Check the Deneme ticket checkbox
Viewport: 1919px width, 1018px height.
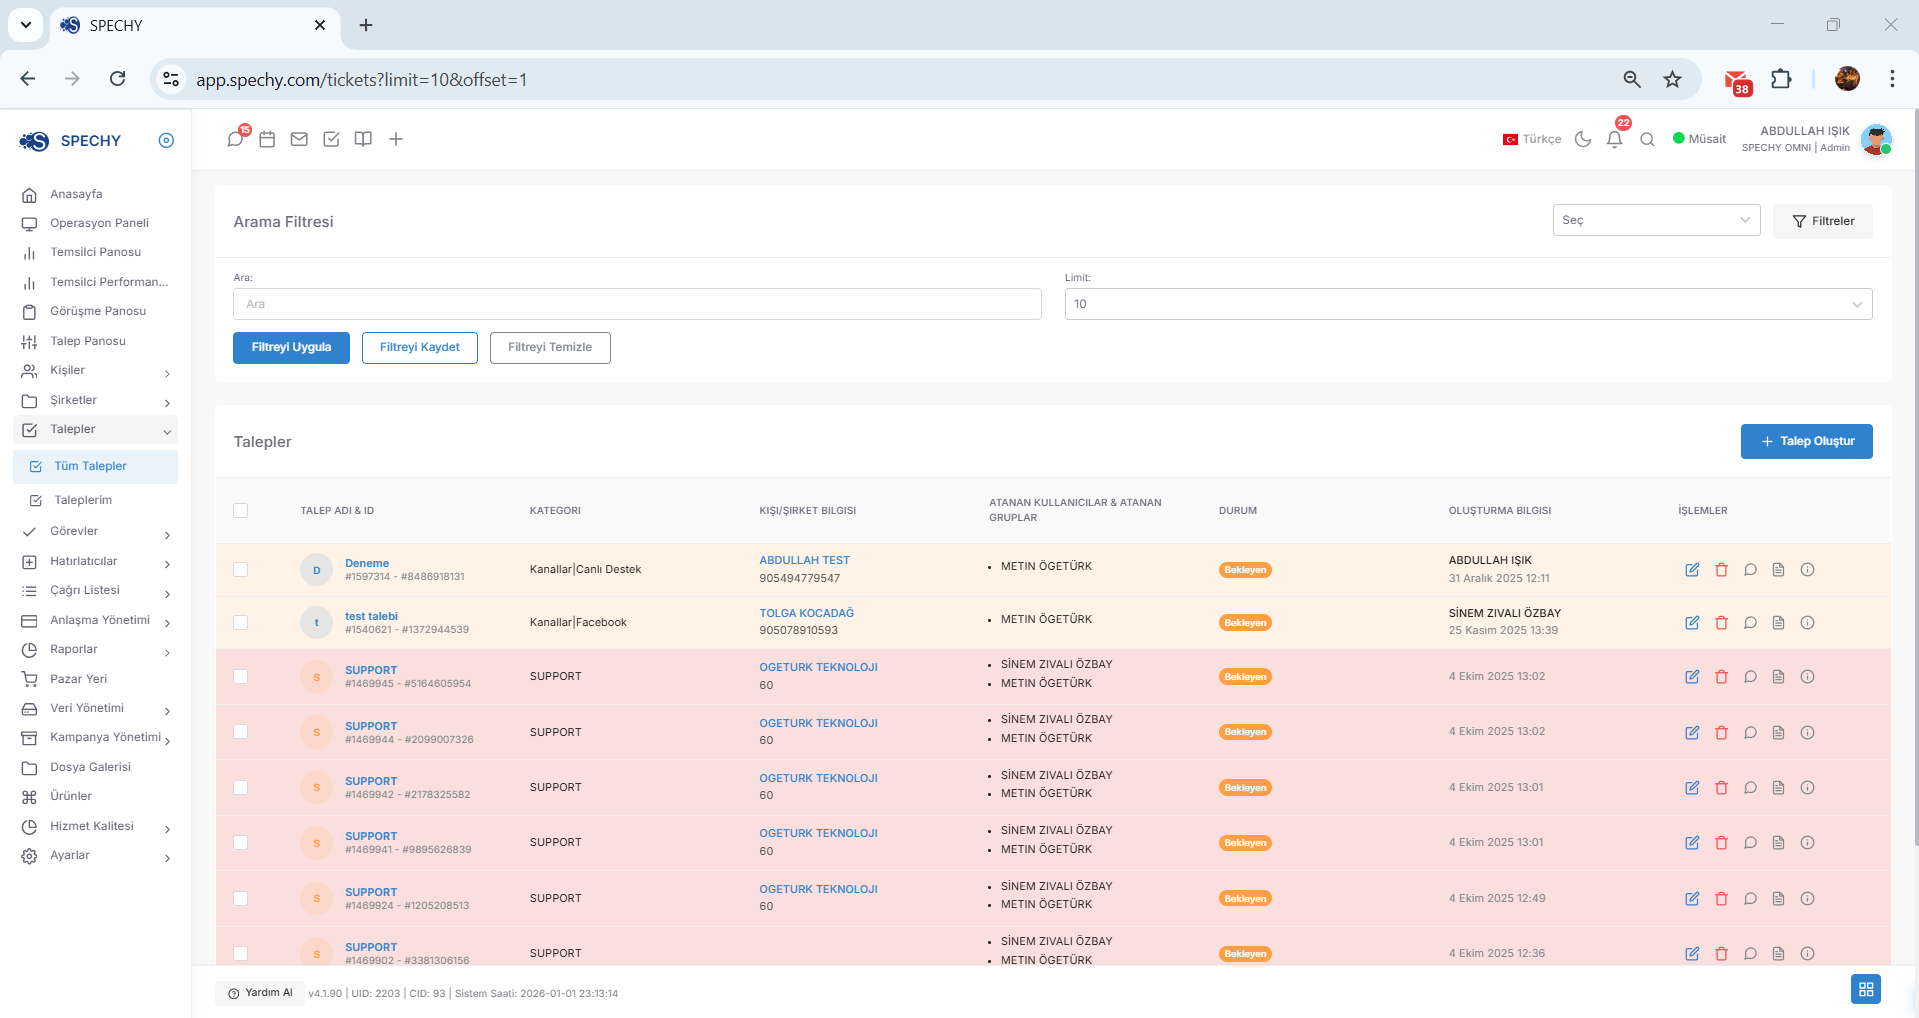click(240, 570)
